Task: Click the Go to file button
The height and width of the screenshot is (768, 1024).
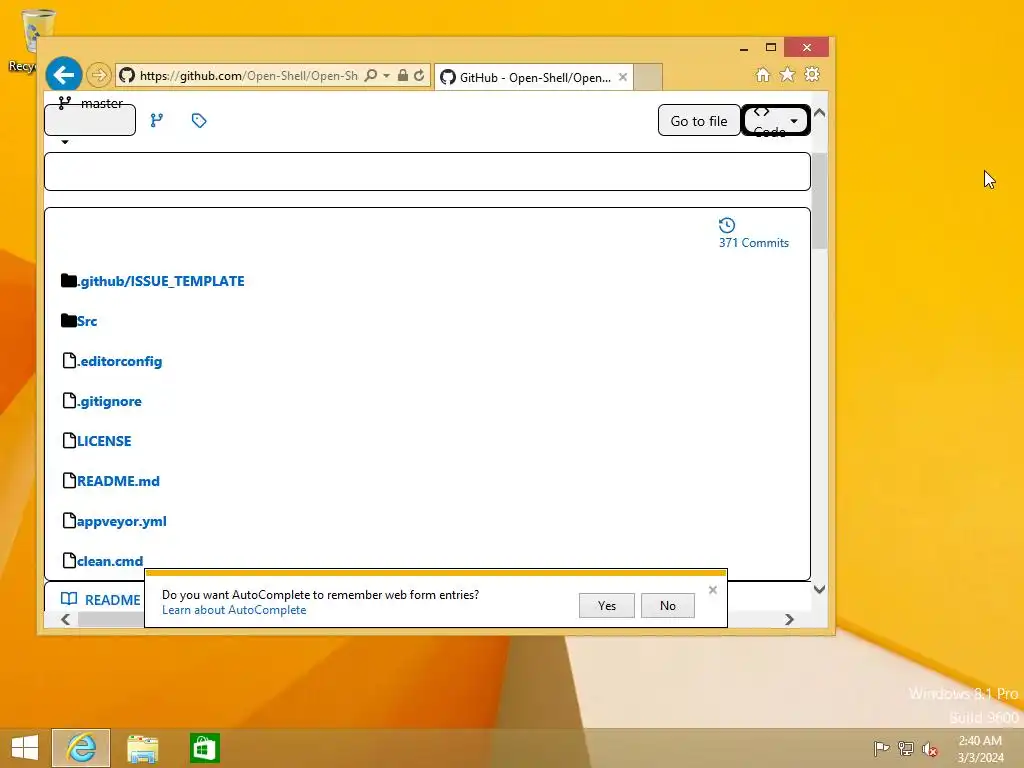Action: pos(699,121)
